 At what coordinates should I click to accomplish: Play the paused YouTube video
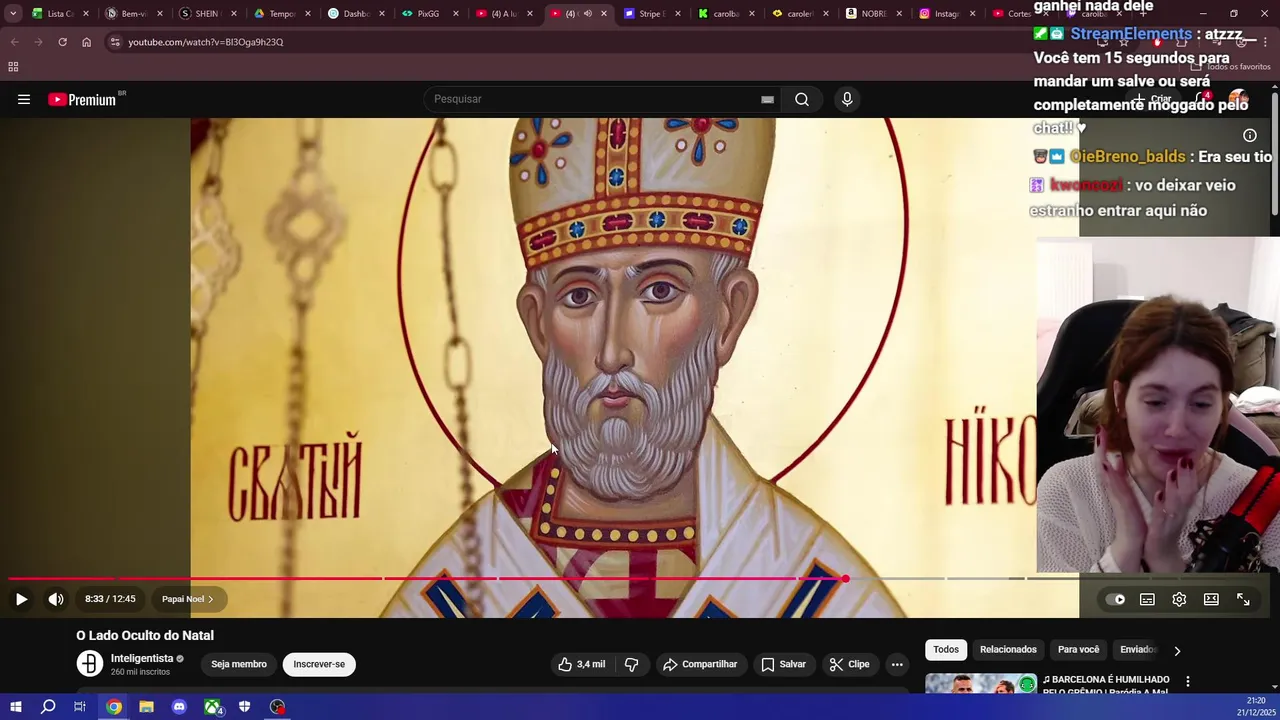[21, 599]
